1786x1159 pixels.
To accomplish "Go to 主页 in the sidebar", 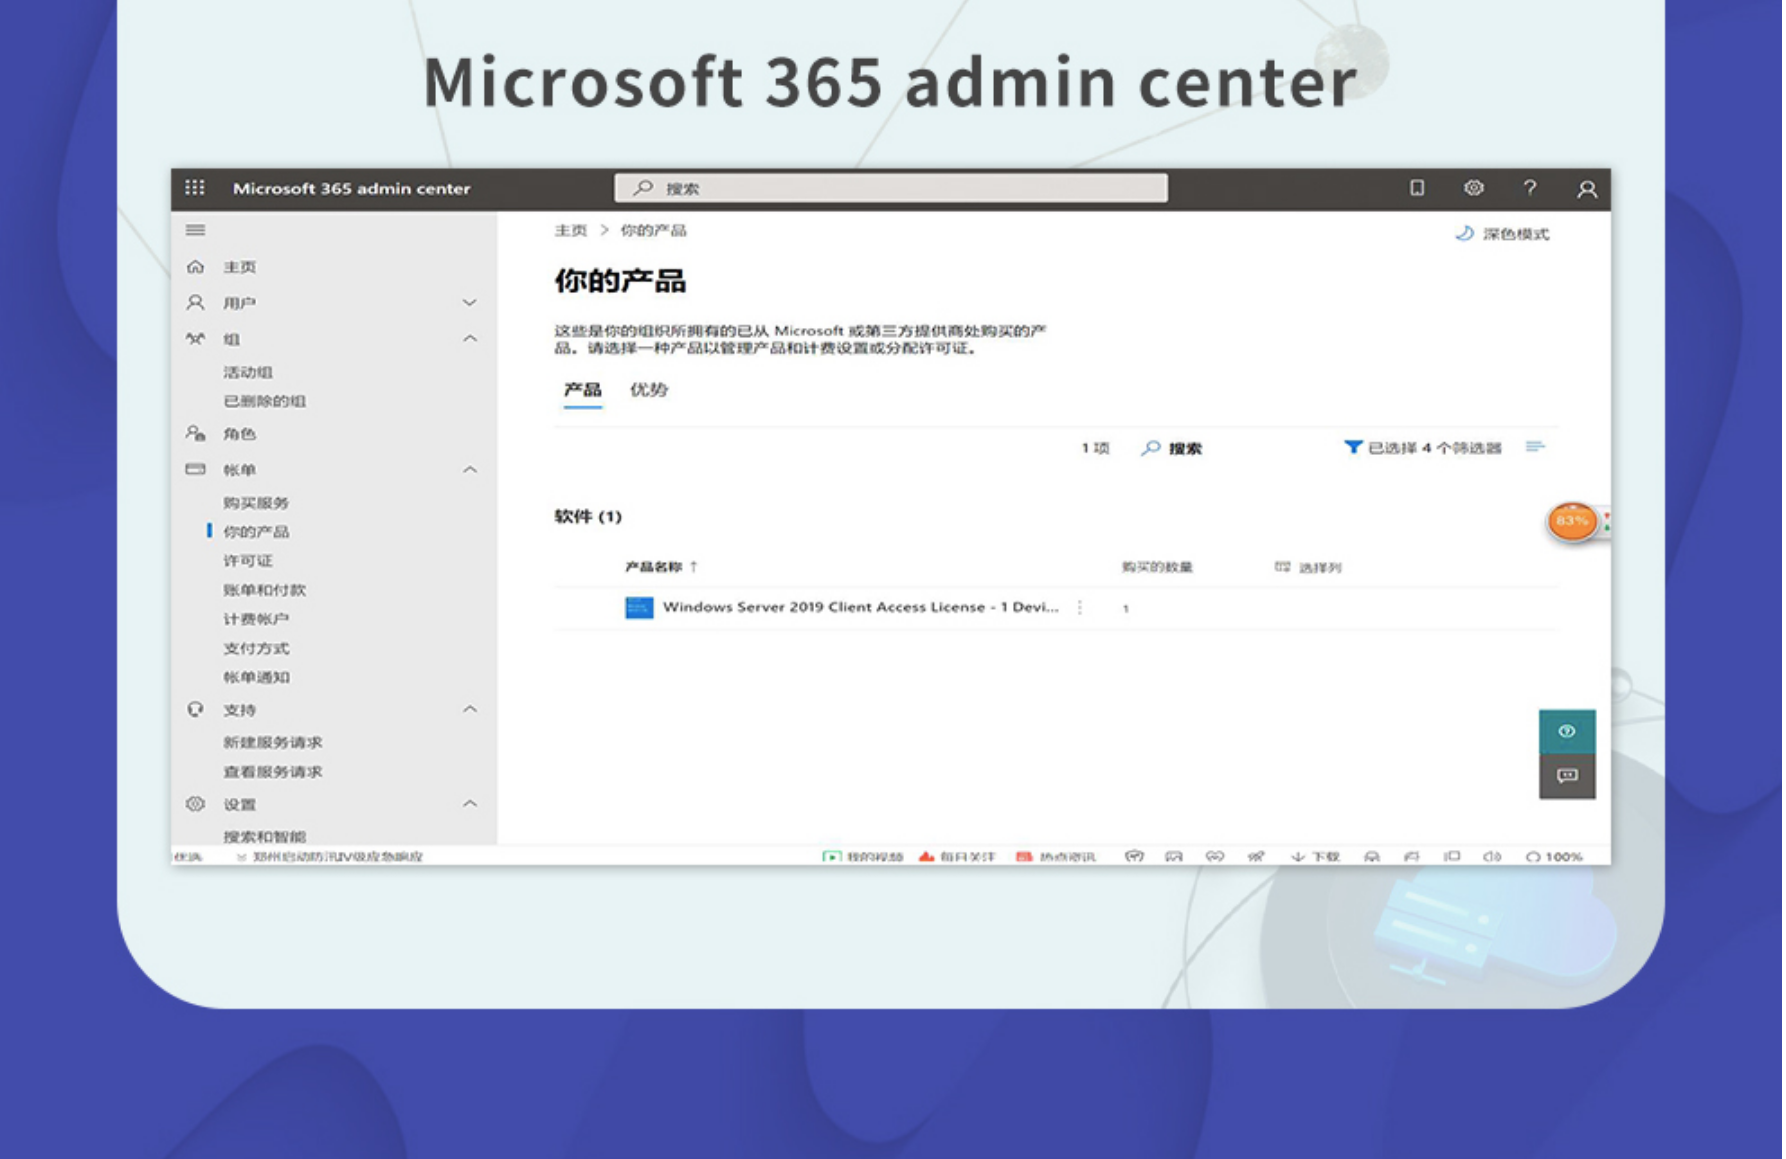I will (x=239, y=267).
